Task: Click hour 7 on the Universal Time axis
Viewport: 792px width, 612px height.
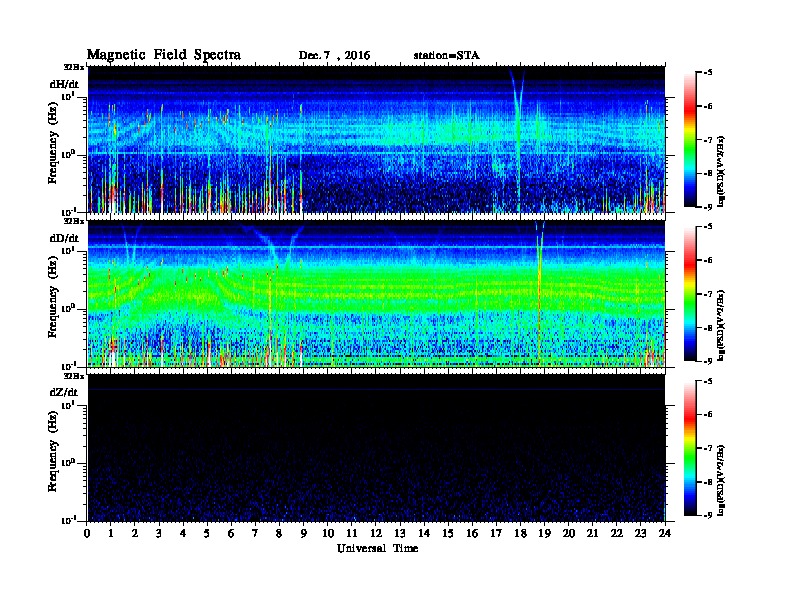Action: click(x=255, y=533)
